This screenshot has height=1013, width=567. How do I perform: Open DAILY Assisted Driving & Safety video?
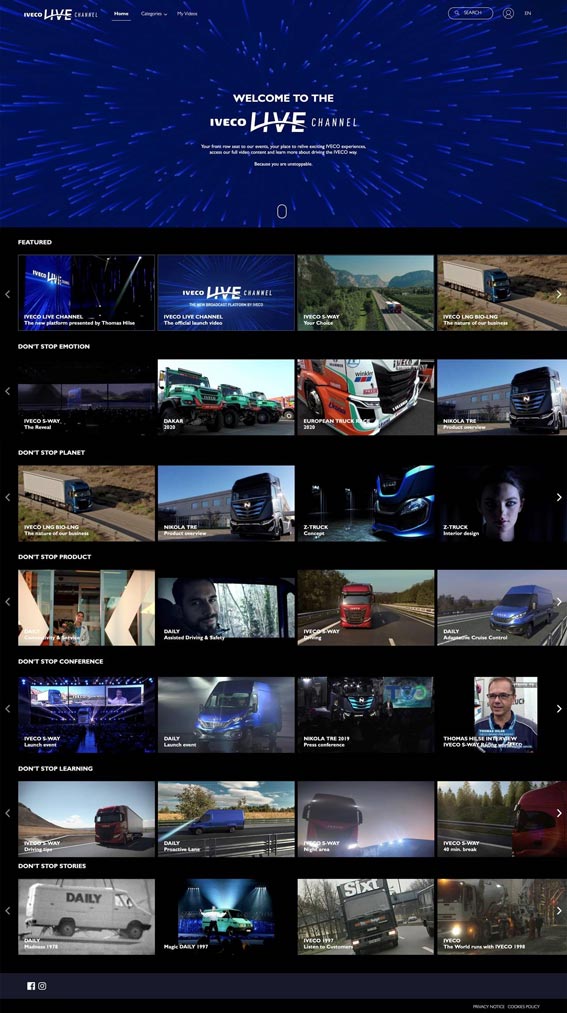(x=226, y=607)
